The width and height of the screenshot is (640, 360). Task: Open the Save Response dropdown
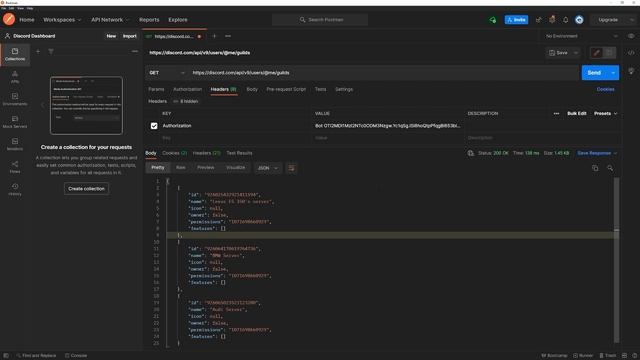tap(597, 153)
